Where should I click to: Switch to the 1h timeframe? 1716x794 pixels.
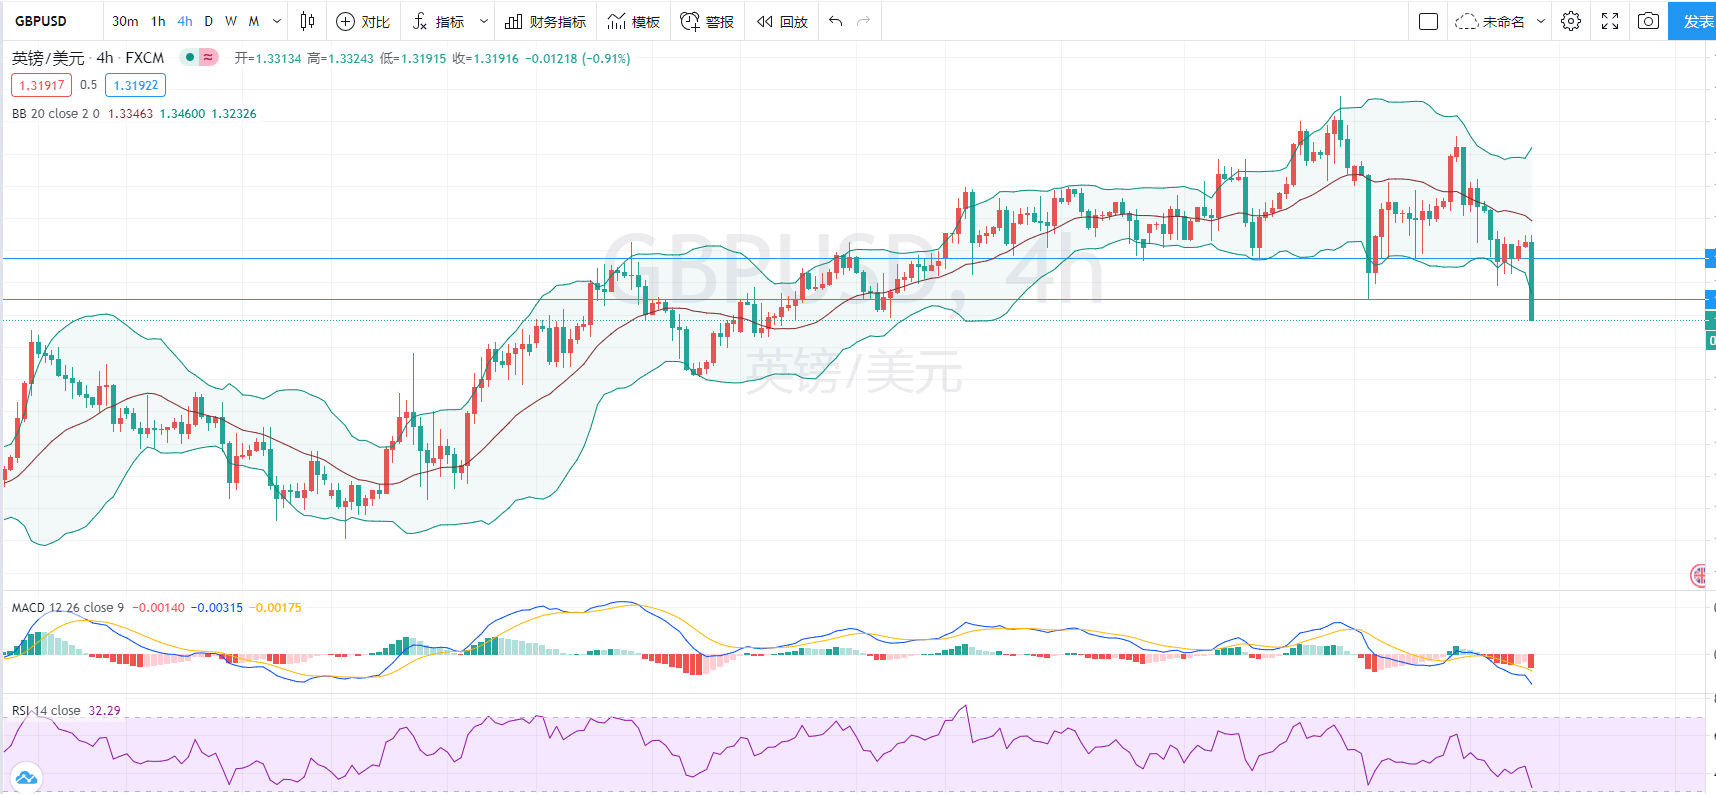(x=158, y=21)
